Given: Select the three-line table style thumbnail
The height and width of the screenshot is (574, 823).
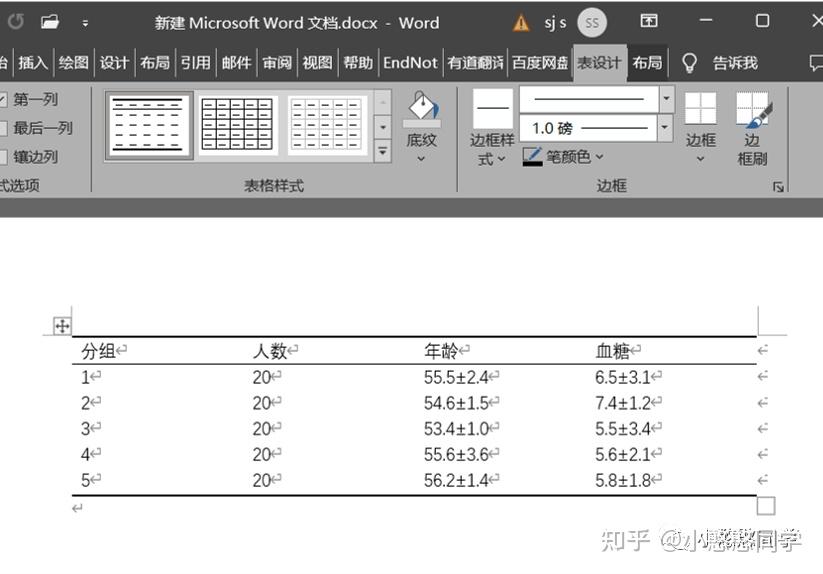Looking at the screenshot, I should [149, 125].
